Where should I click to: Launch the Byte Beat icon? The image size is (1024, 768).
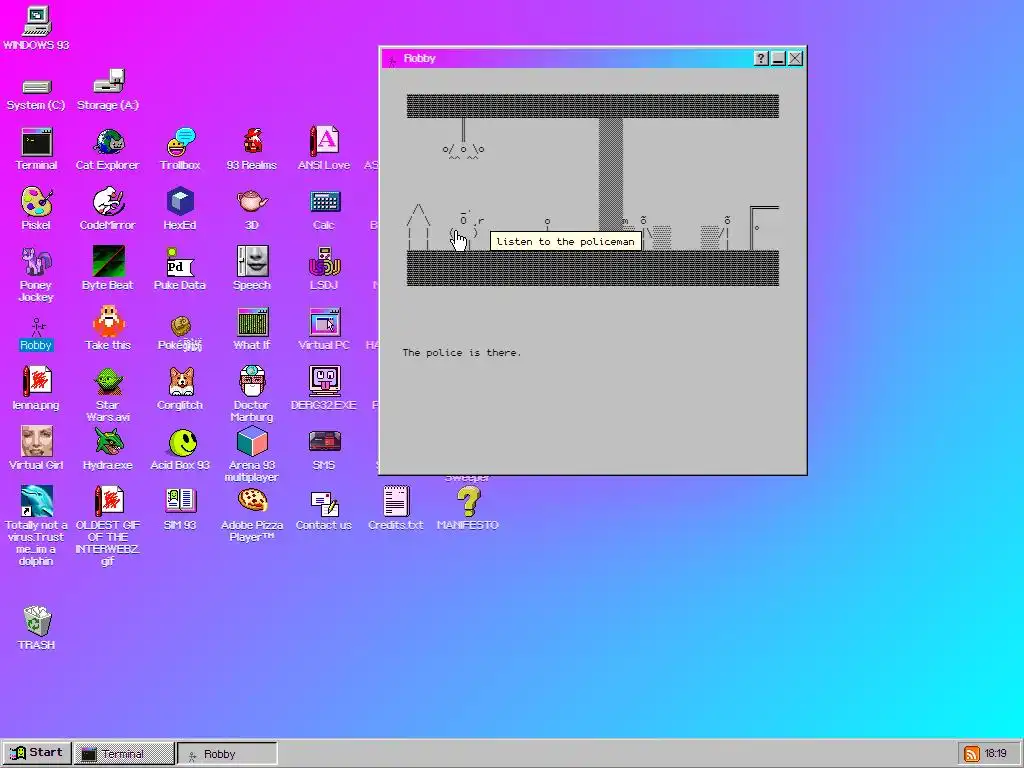pos(108,269)
